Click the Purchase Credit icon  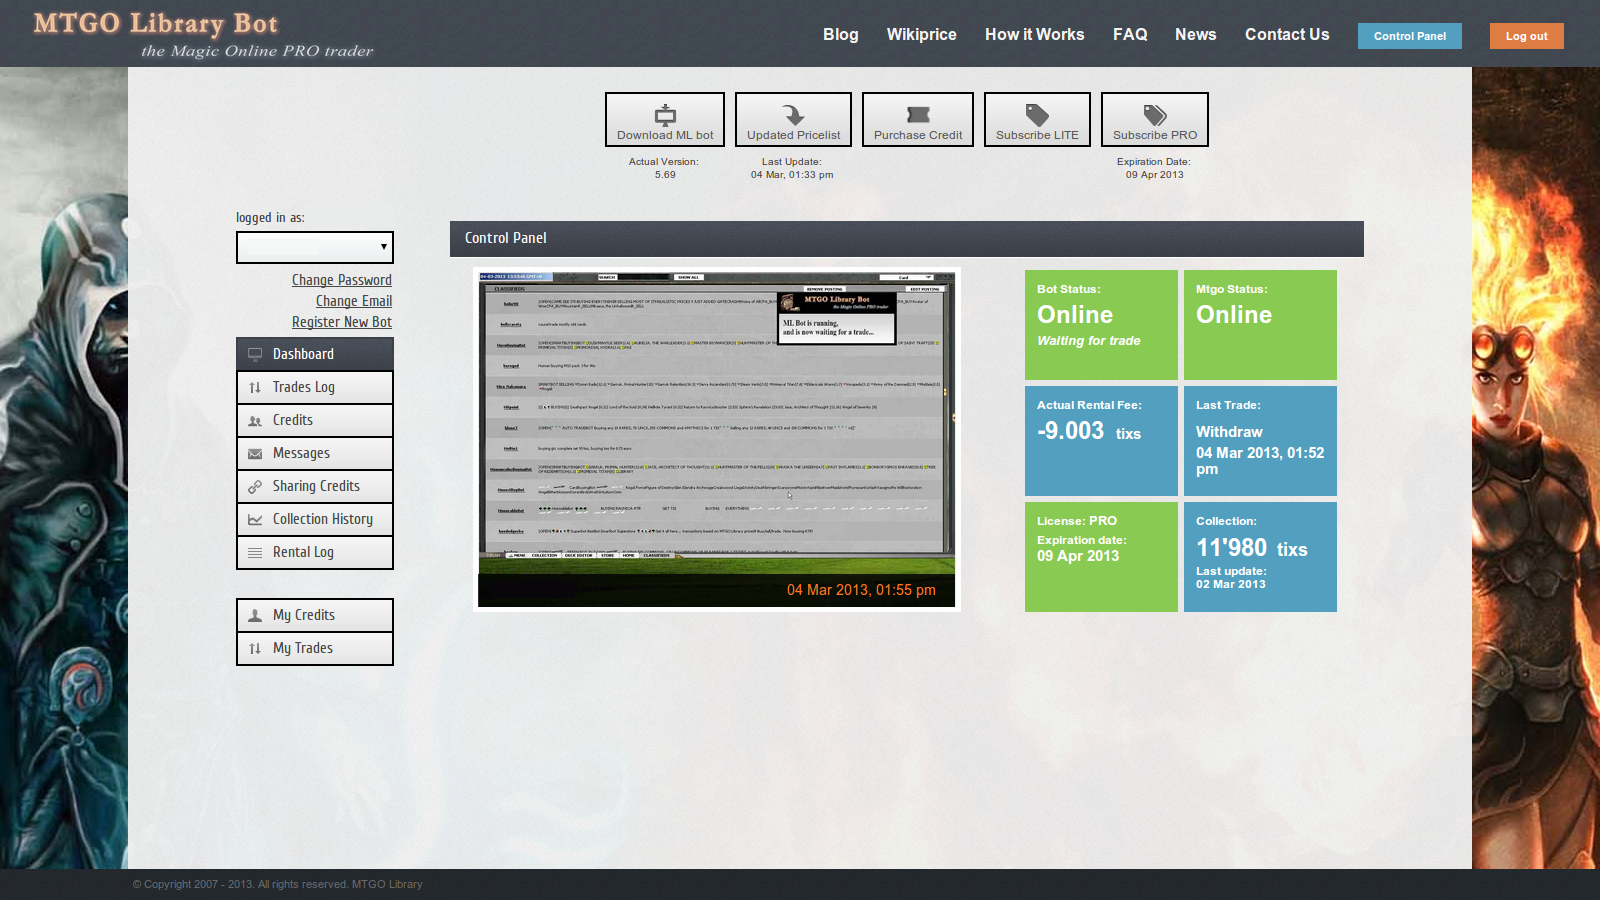coord(918,114)
